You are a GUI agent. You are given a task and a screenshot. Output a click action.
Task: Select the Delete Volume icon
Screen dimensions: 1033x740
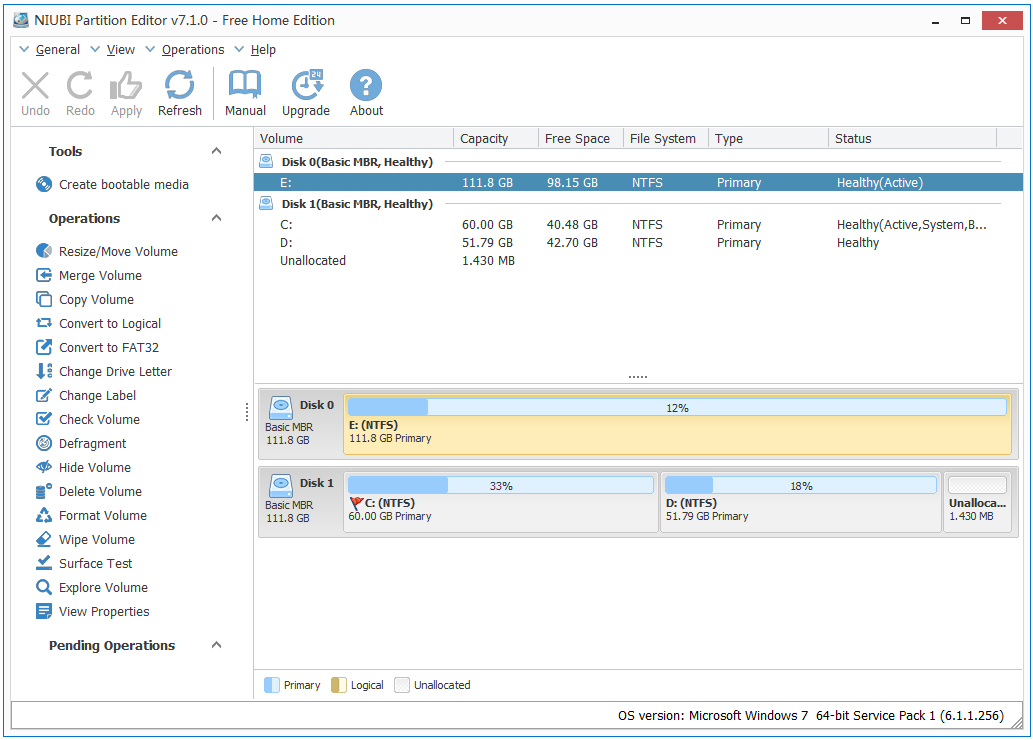(44, 492)
